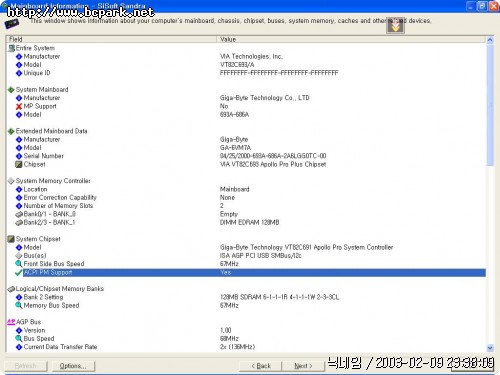Select the 'GA-6VM7A' model value
500x375 pixels.
235,148
